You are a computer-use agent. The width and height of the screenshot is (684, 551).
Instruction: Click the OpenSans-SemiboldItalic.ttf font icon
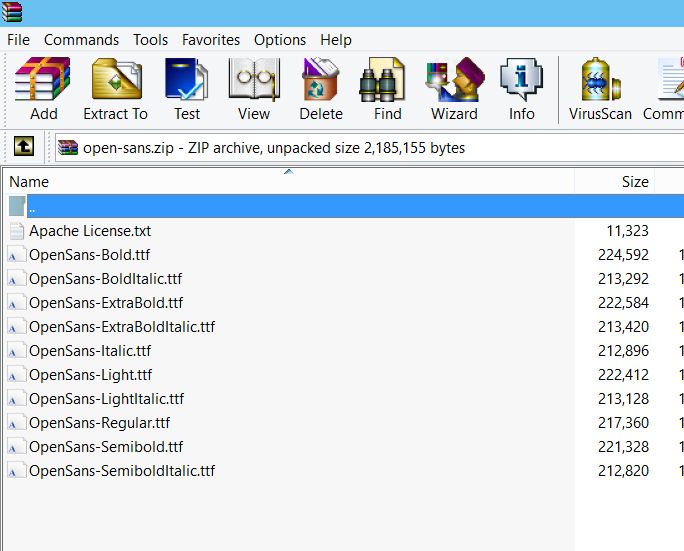17,471
